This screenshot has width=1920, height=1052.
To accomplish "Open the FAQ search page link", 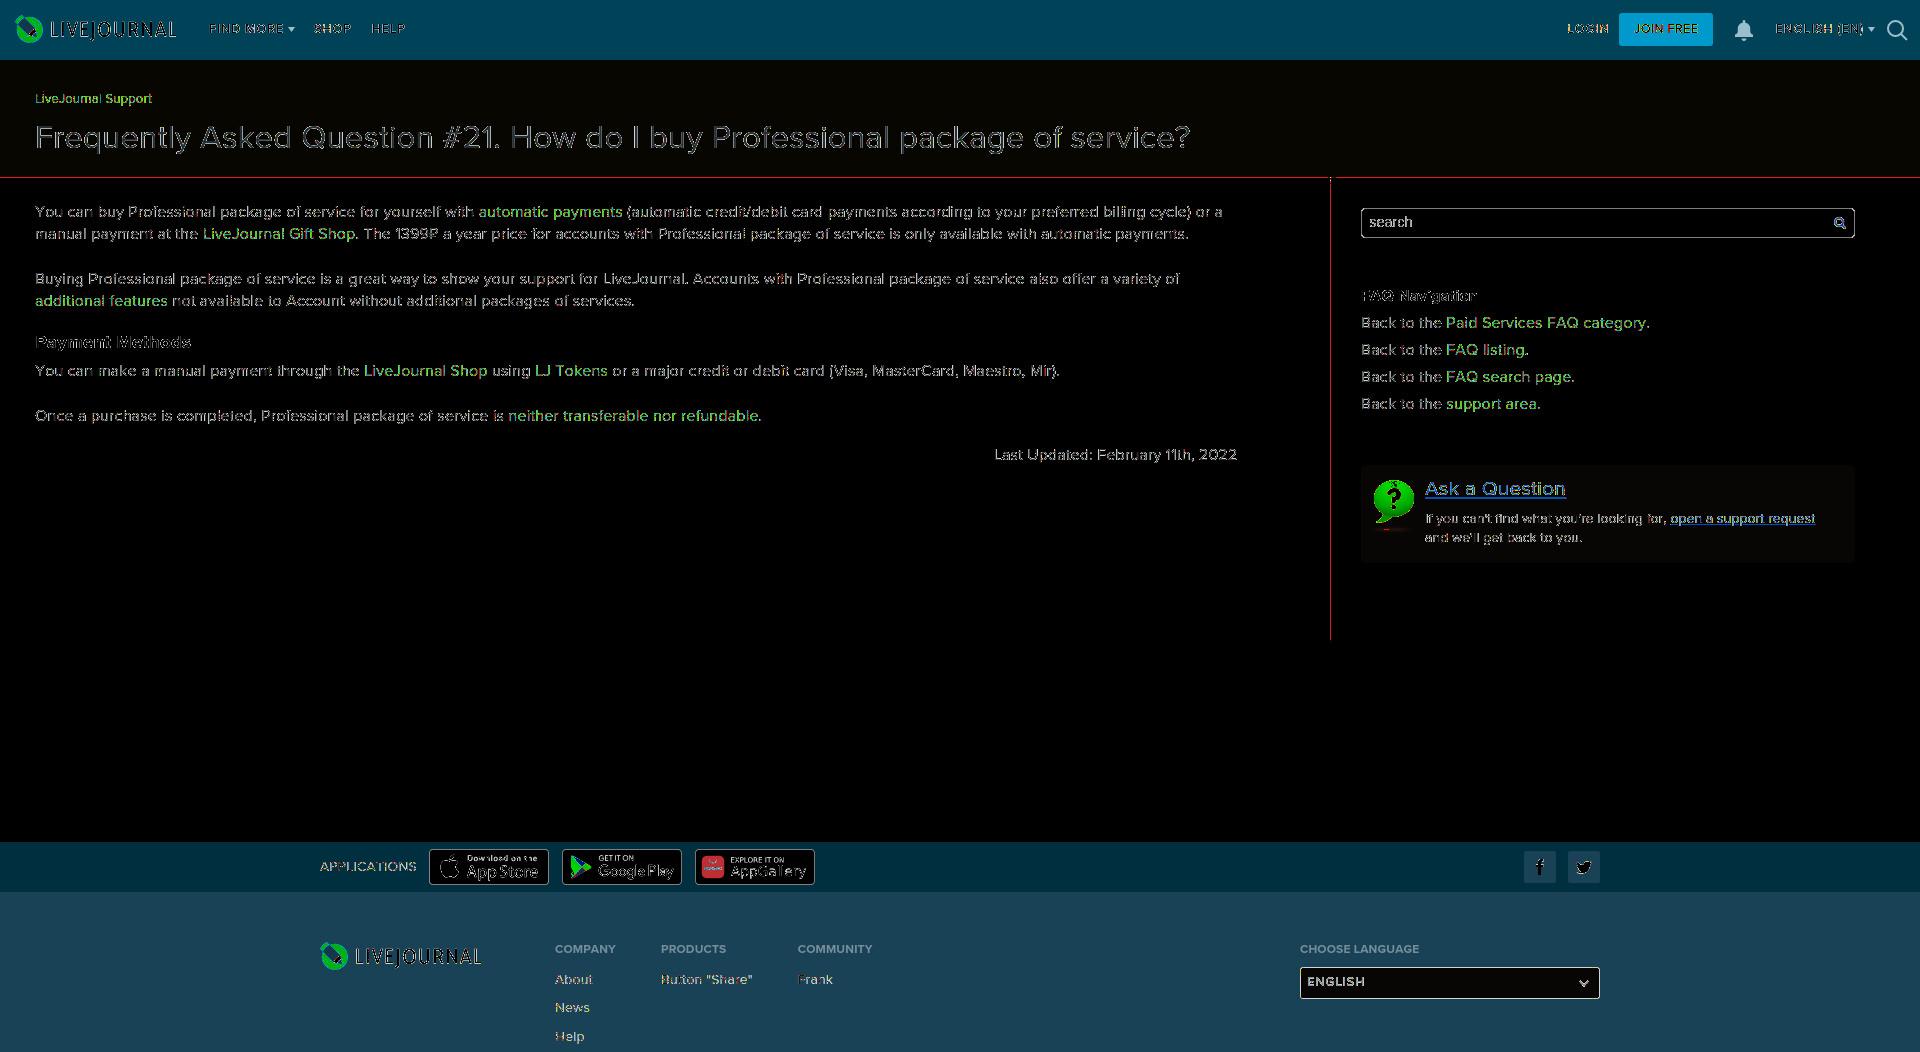I will click(x=1508, y=377).
